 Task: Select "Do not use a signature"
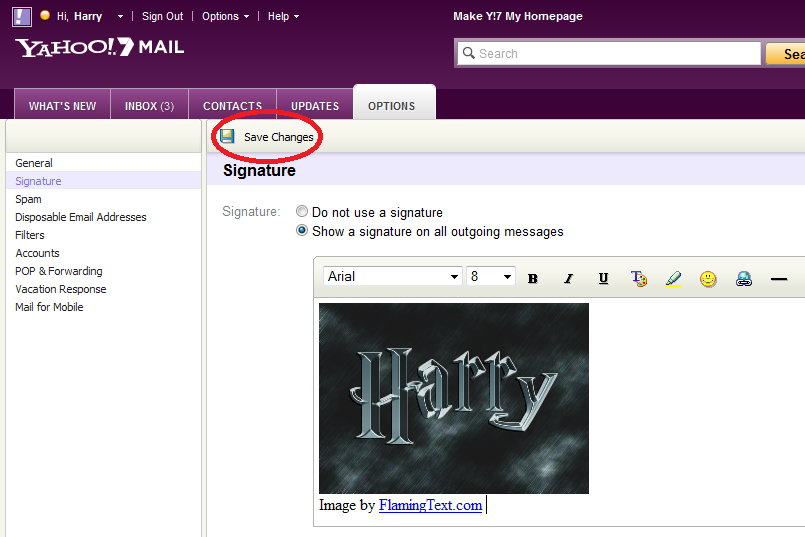click(x=302, y=212)
